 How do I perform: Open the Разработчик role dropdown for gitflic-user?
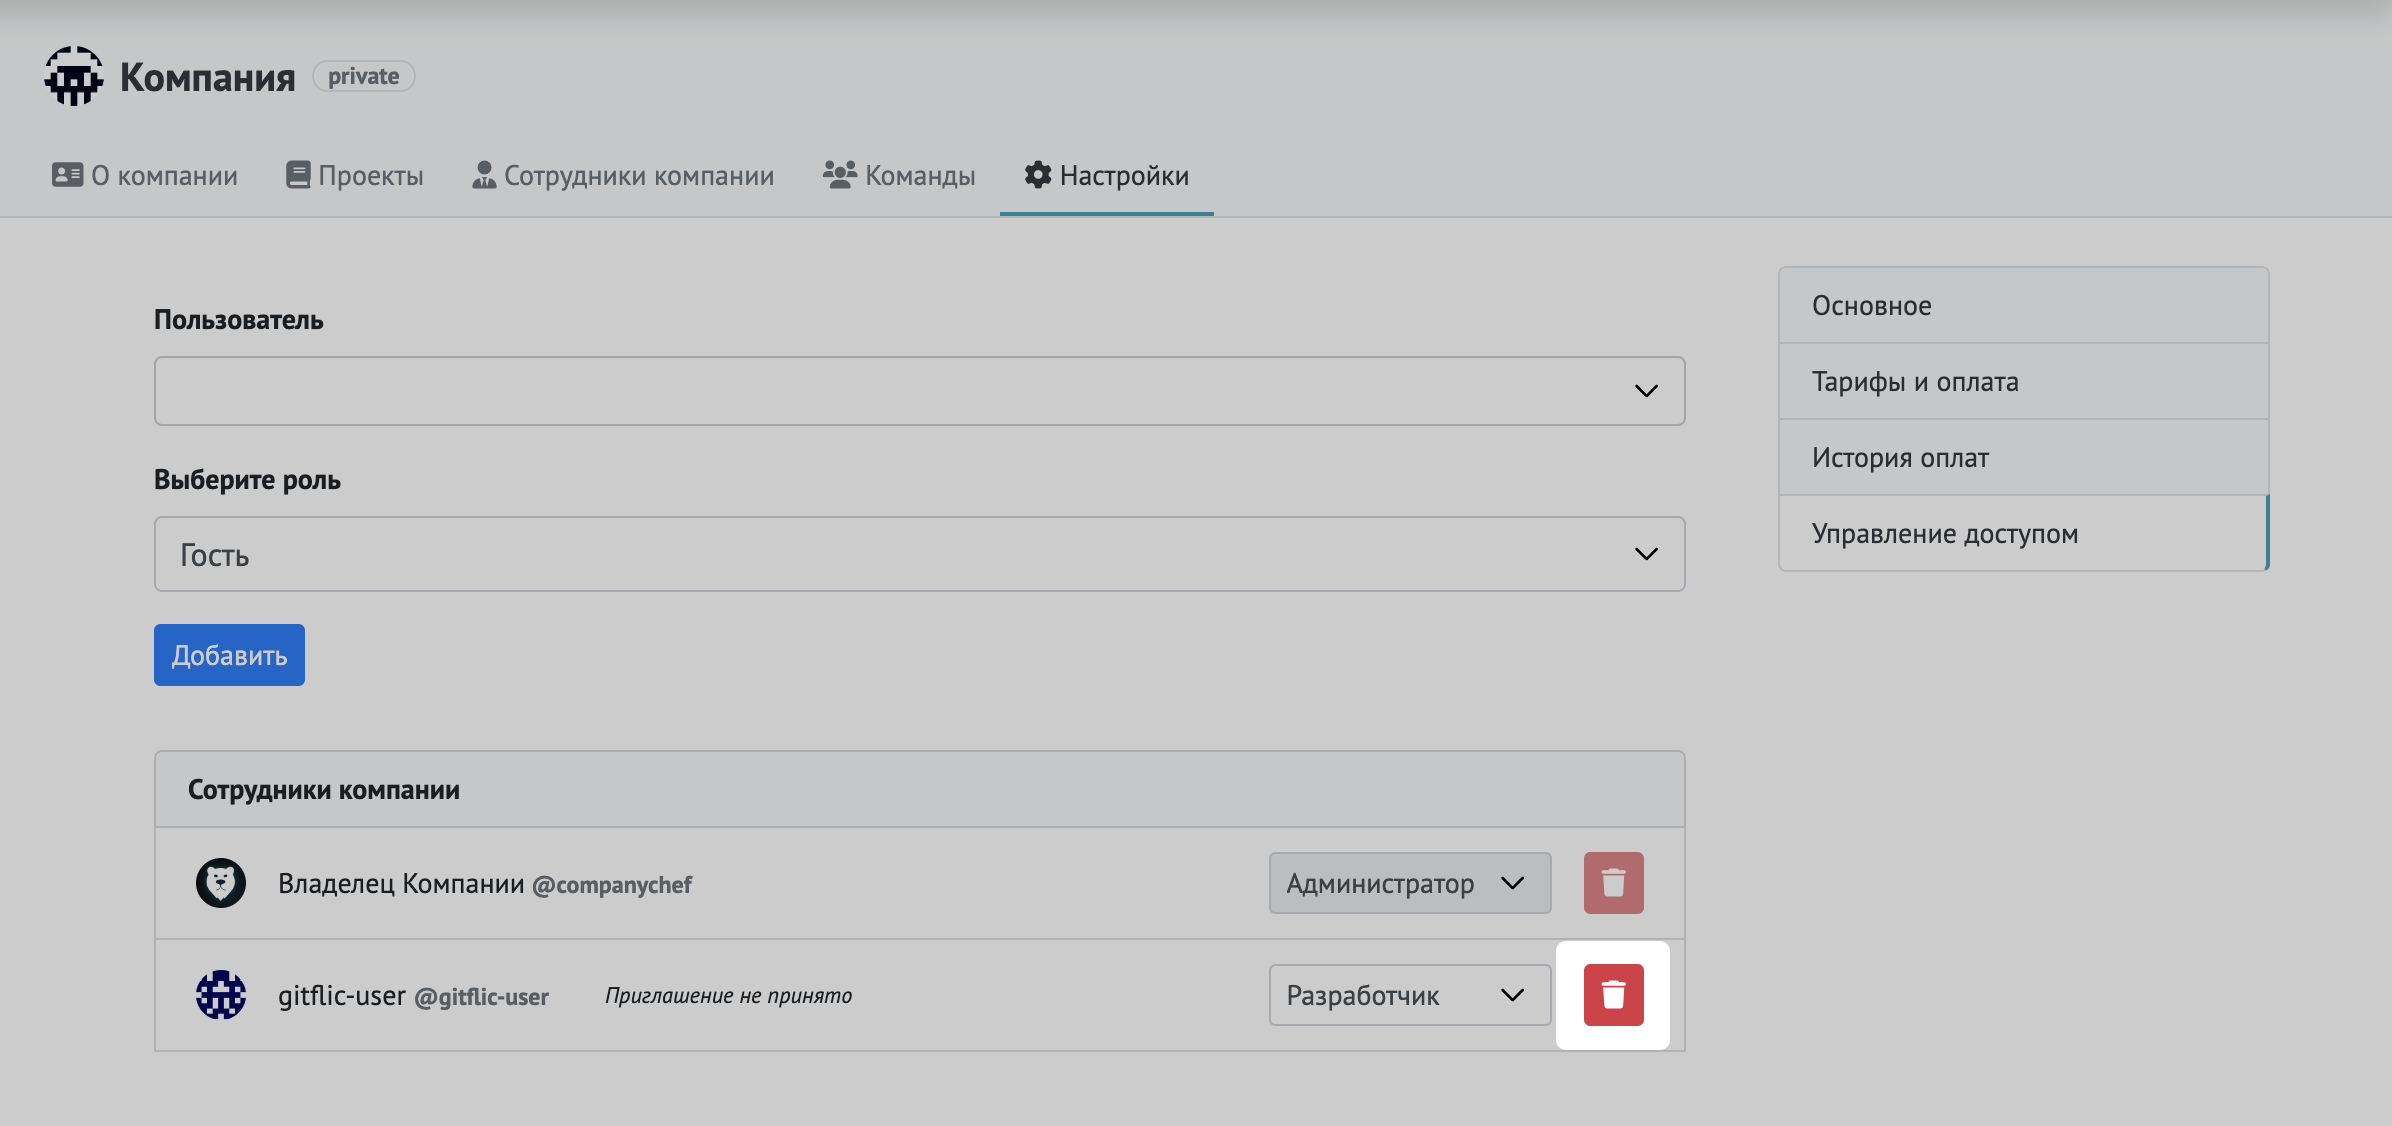tap(1410, 995)
